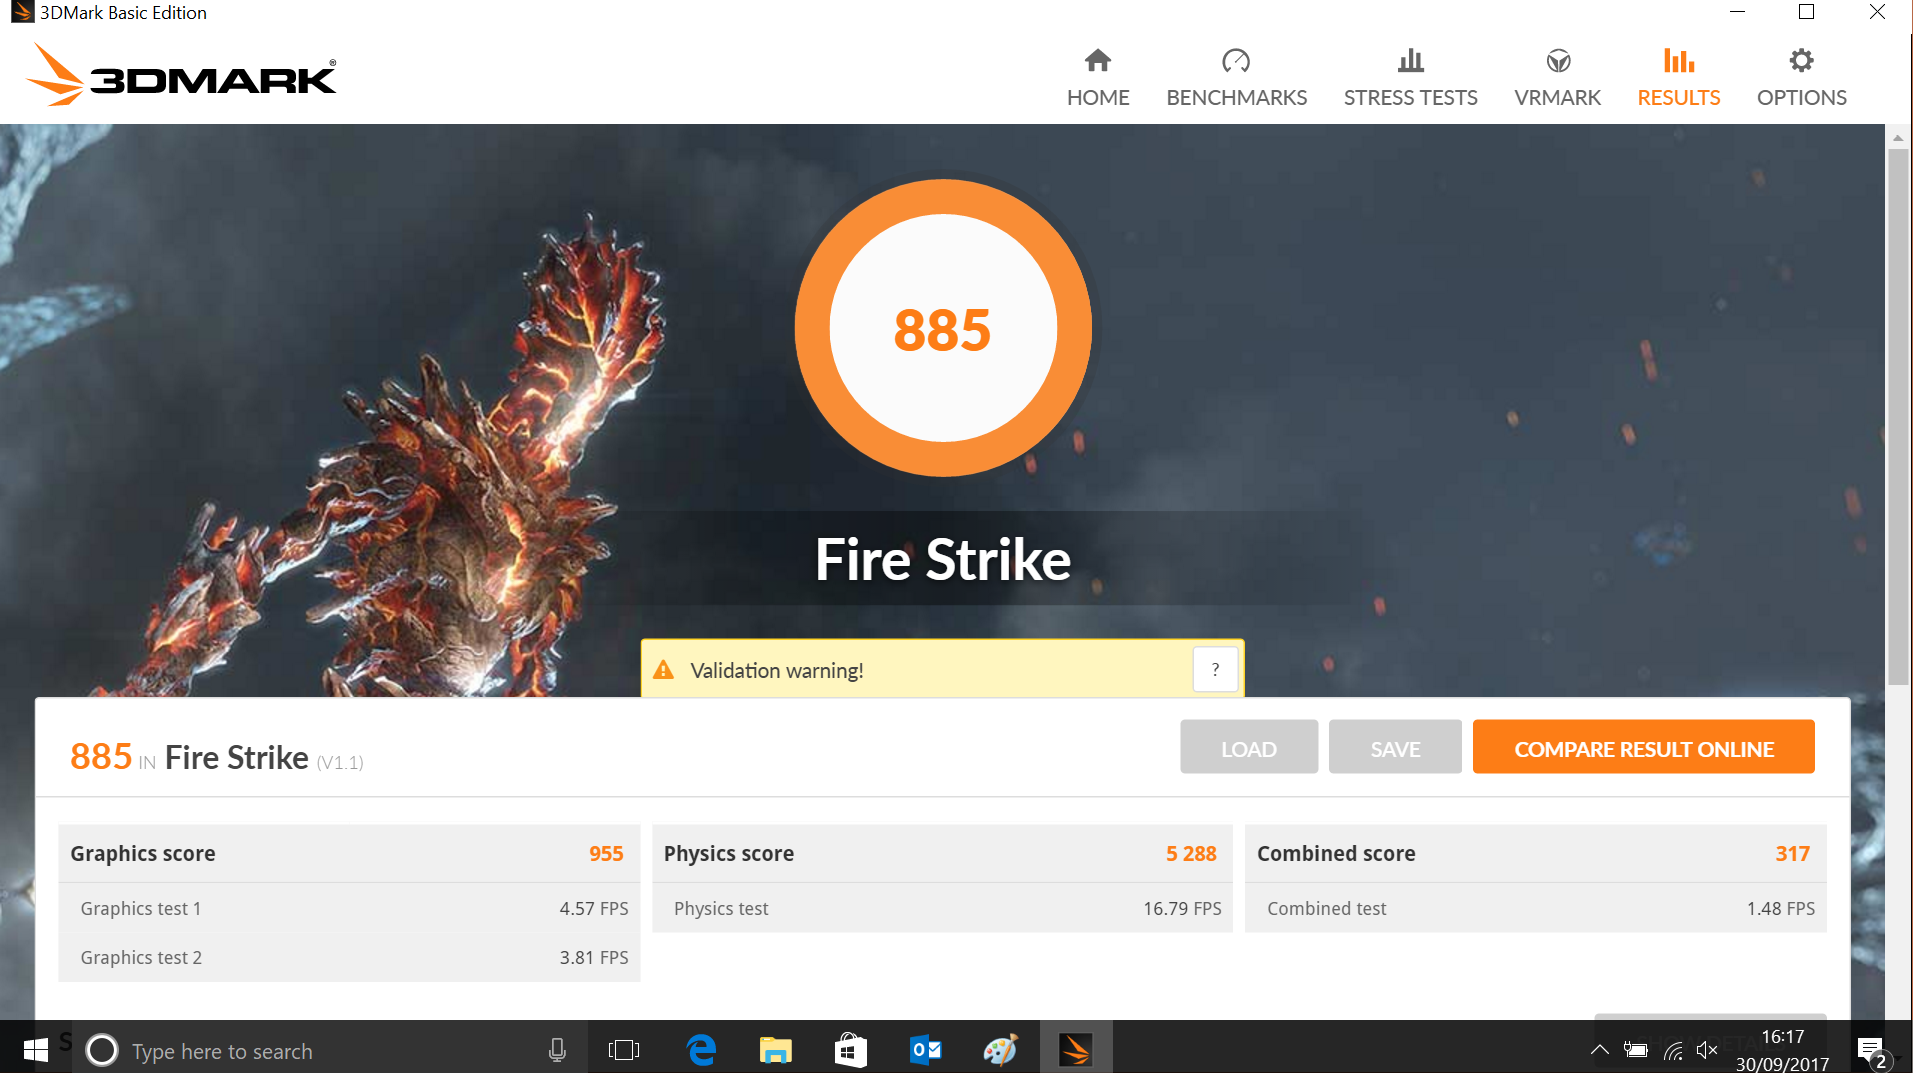Click the Cortana circle icon

click(x=102, y=1050)
